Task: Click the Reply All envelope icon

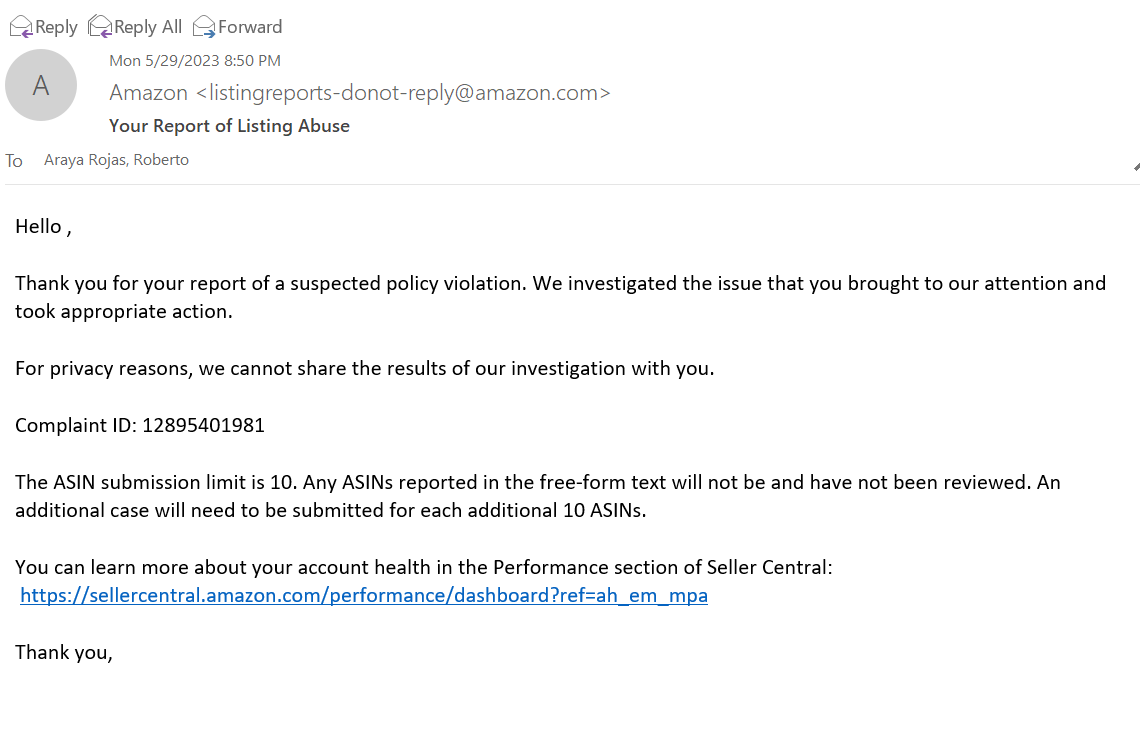Action: (100, 27)
